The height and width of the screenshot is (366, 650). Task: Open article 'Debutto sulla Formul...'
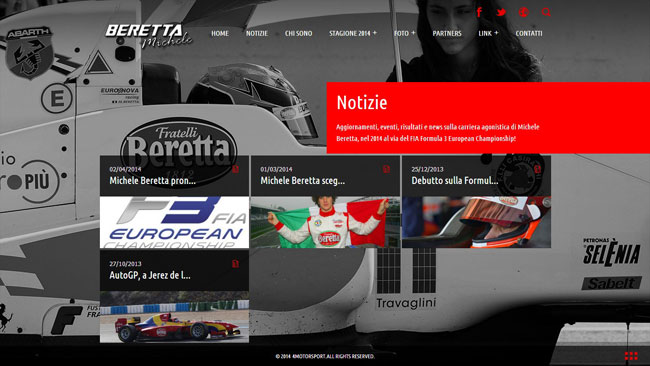(x=455, y=181)
